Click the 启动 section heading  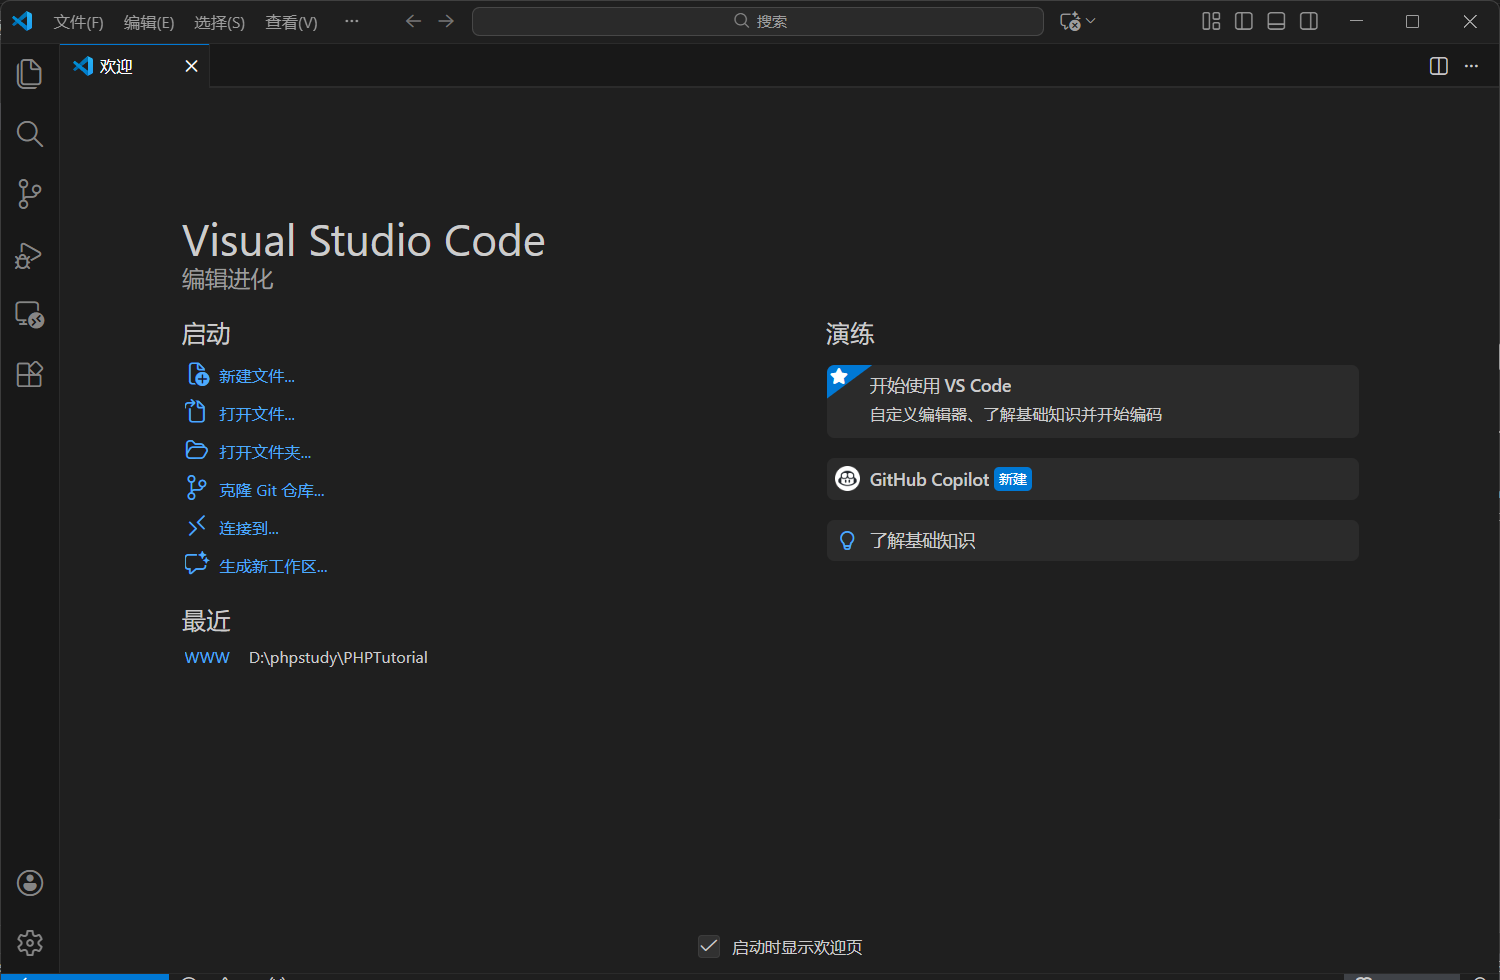coord(206,334)
